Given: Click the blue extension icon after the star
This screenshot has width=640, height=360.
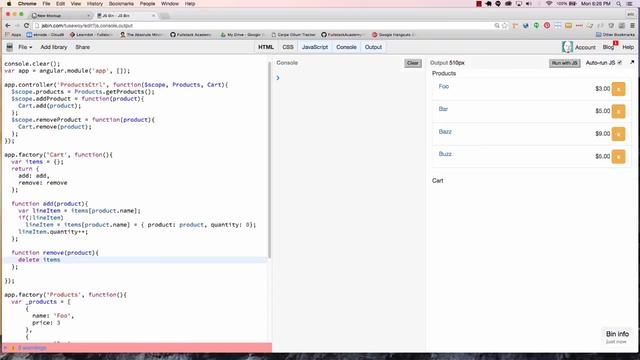Looking at the screenshot, I should coord(526,26).
